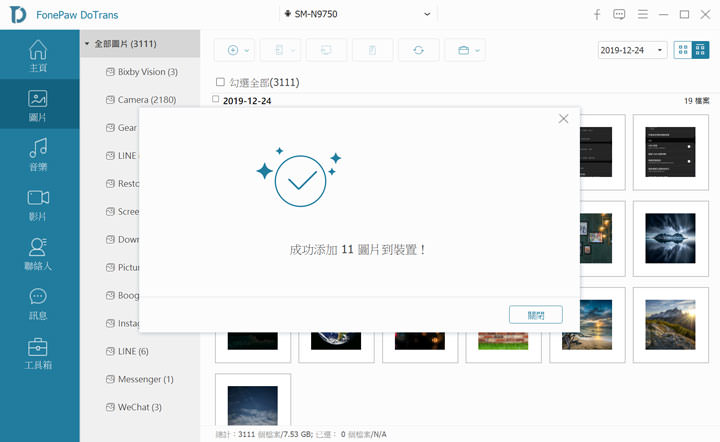Expand the export to device arrow

(292, 50)
